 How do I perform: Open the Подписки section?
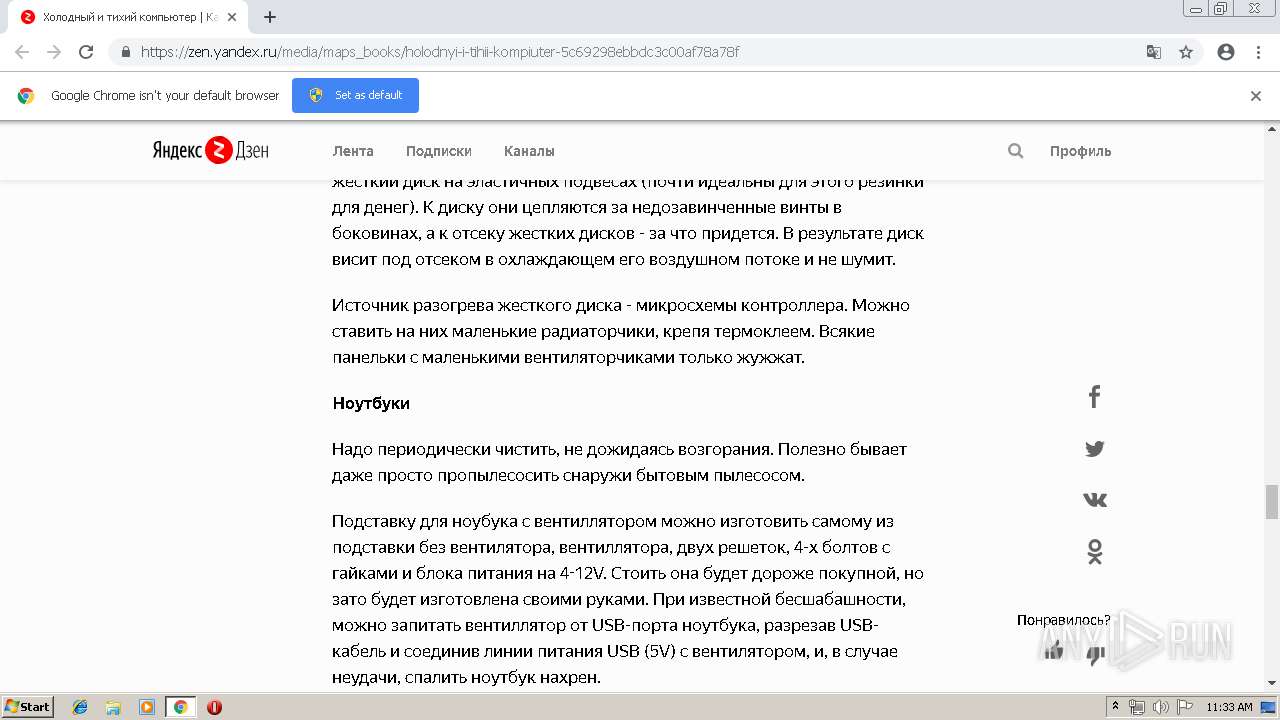pyautogui.click(x=438, y=151)
